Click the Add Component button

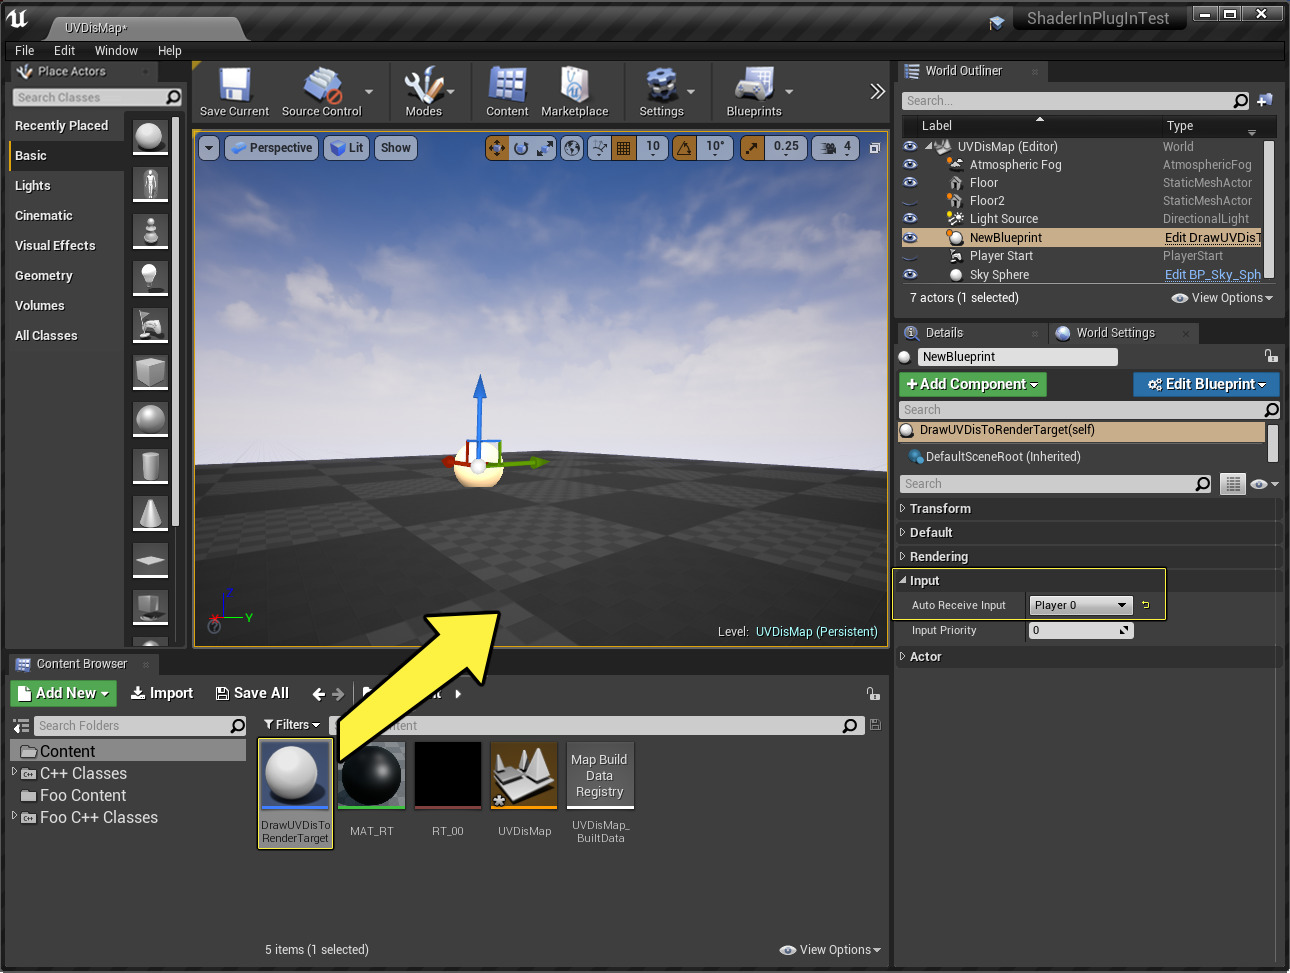pos(972,384)
